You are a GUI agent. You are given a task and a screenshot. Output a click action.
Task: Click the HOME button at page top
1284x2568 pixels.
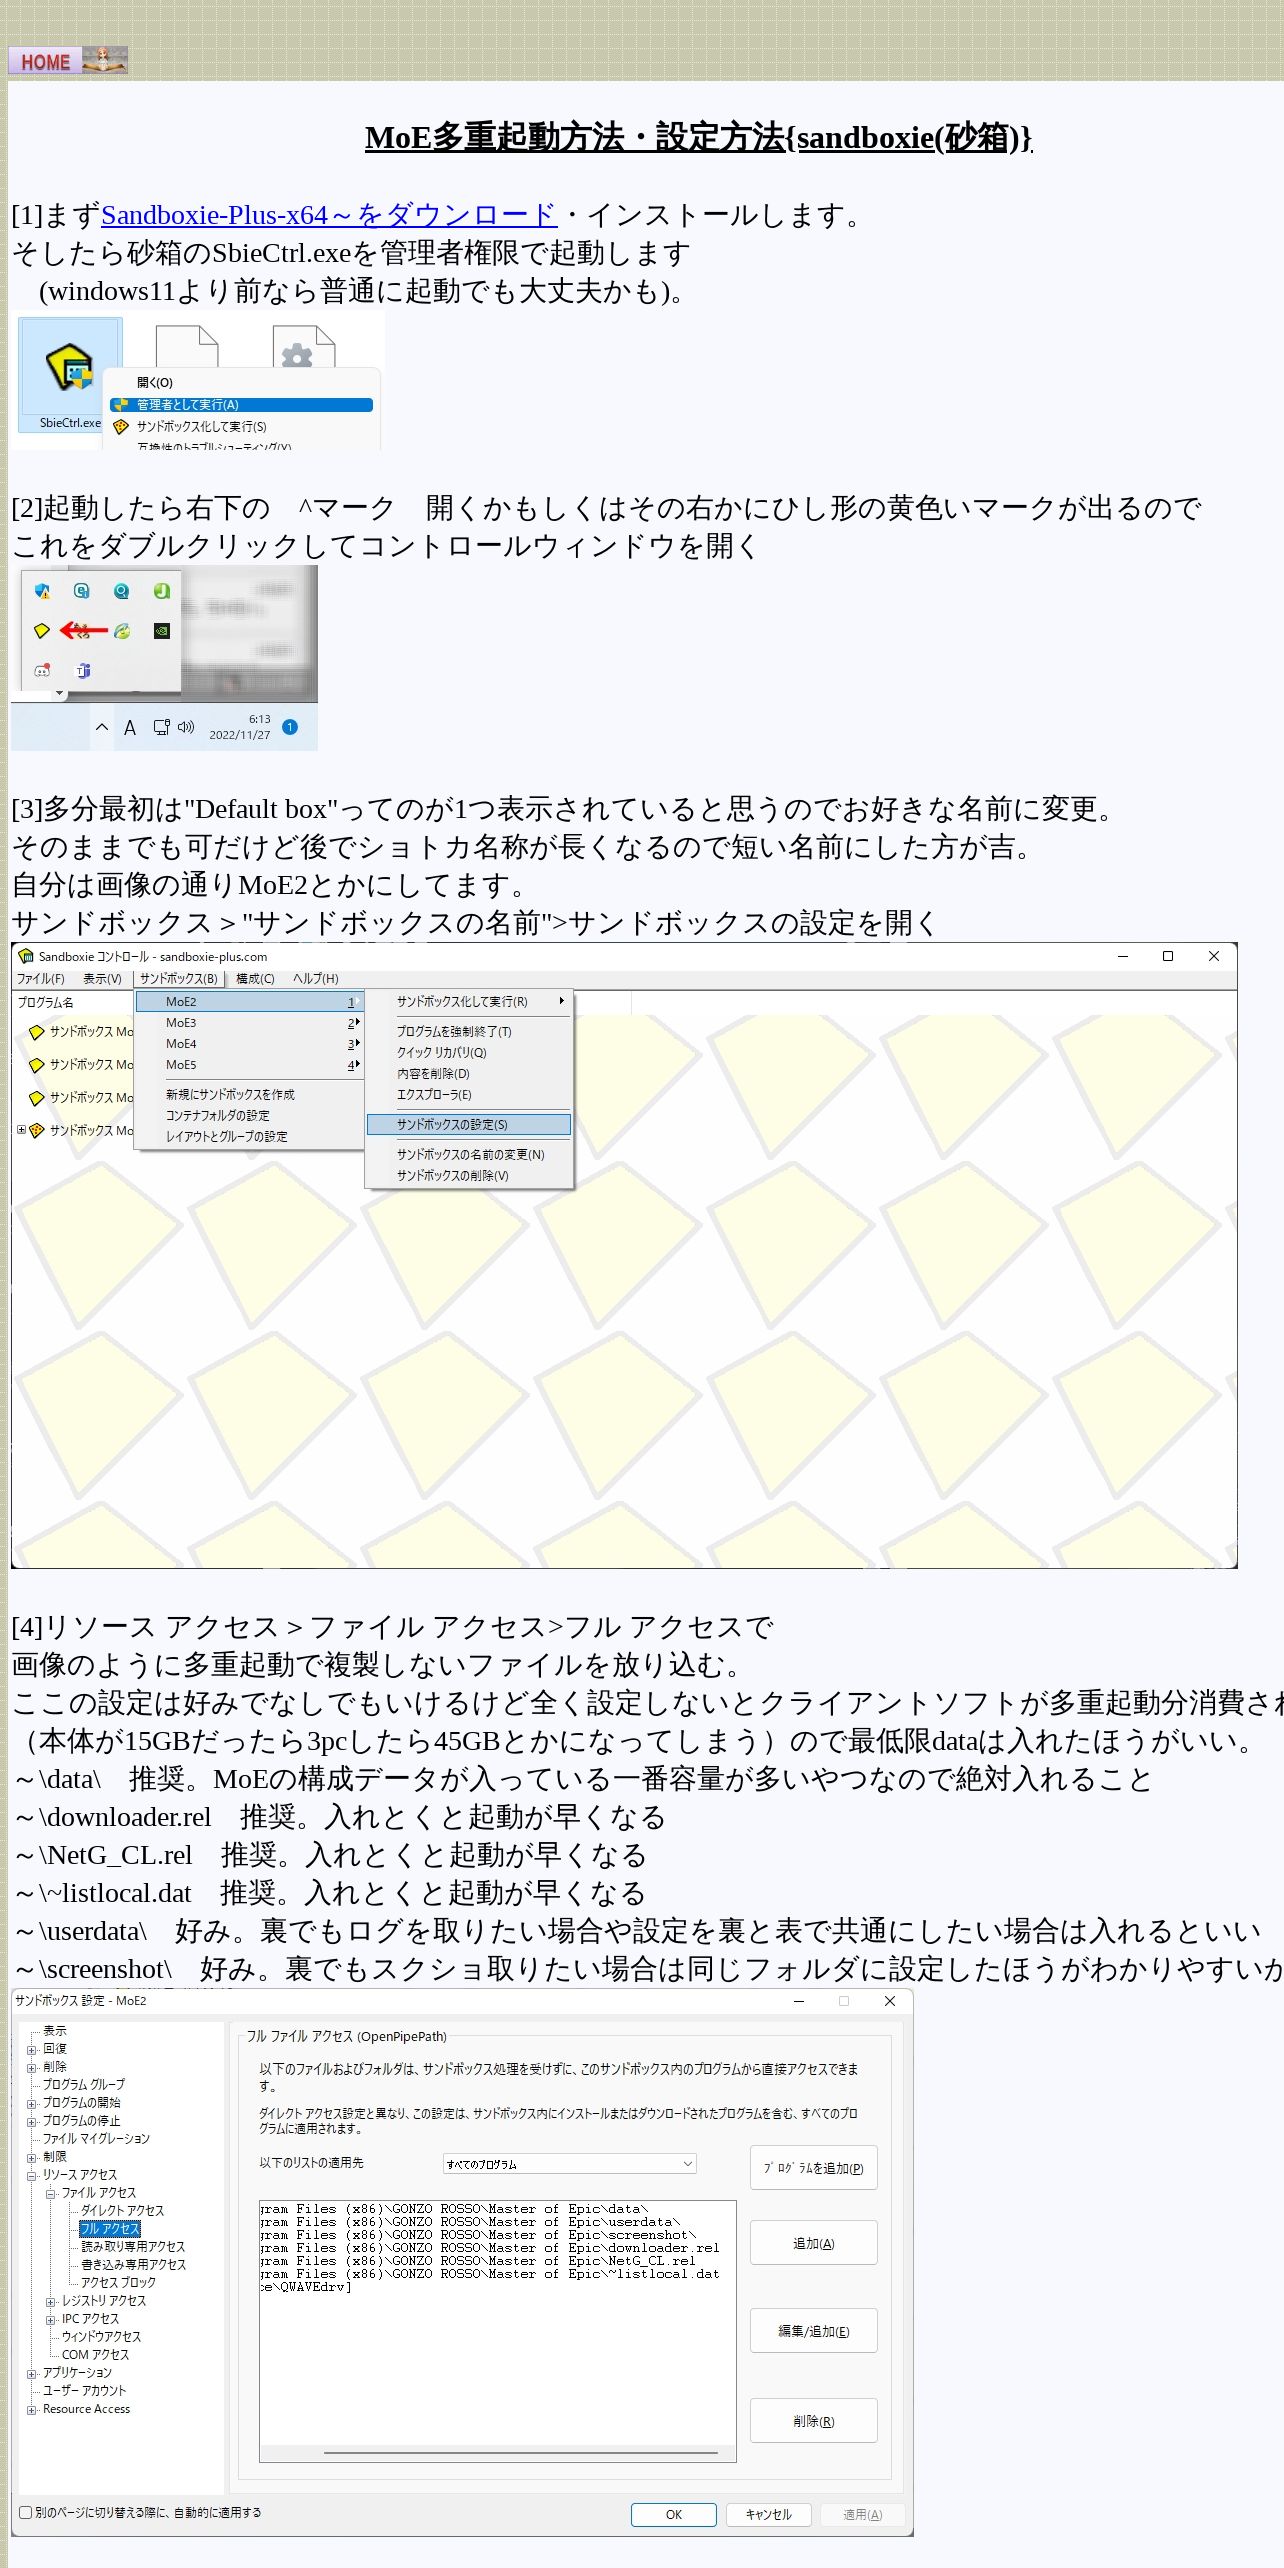coord(67,60)
